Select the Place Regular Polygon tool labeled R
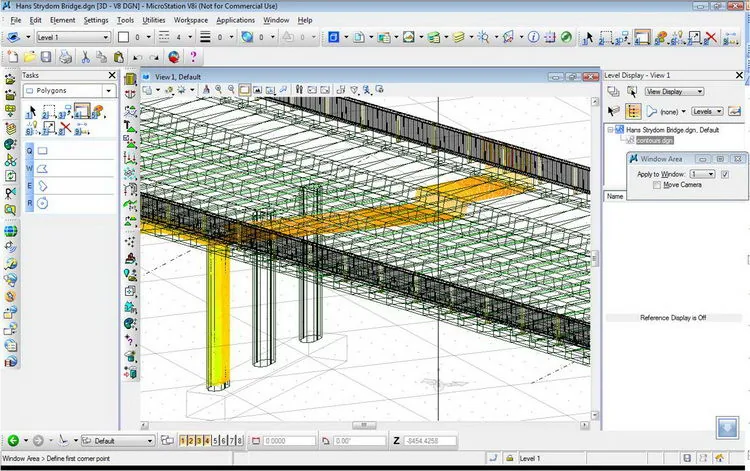 pos(43,203)
